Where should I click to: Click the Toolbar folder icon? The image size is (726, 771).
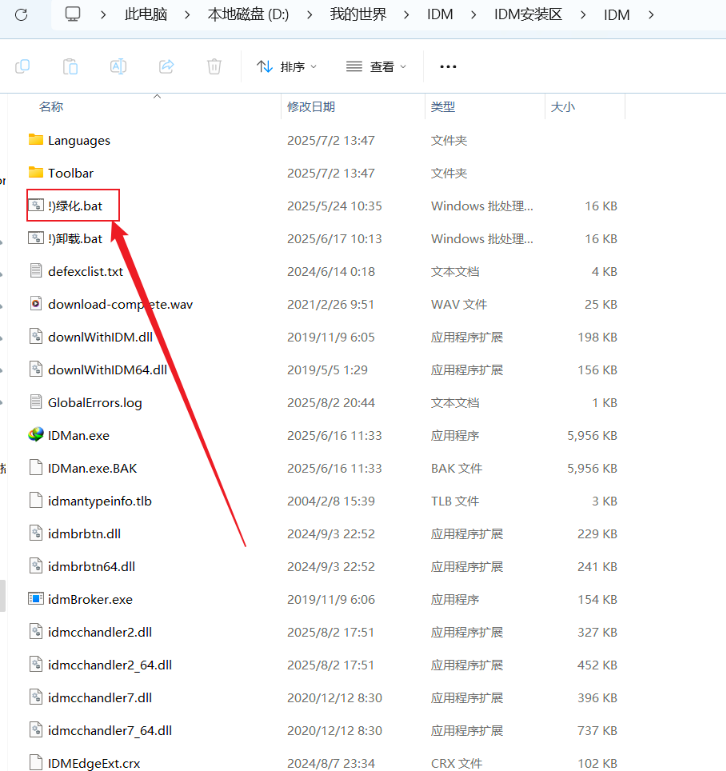point(36,173)
